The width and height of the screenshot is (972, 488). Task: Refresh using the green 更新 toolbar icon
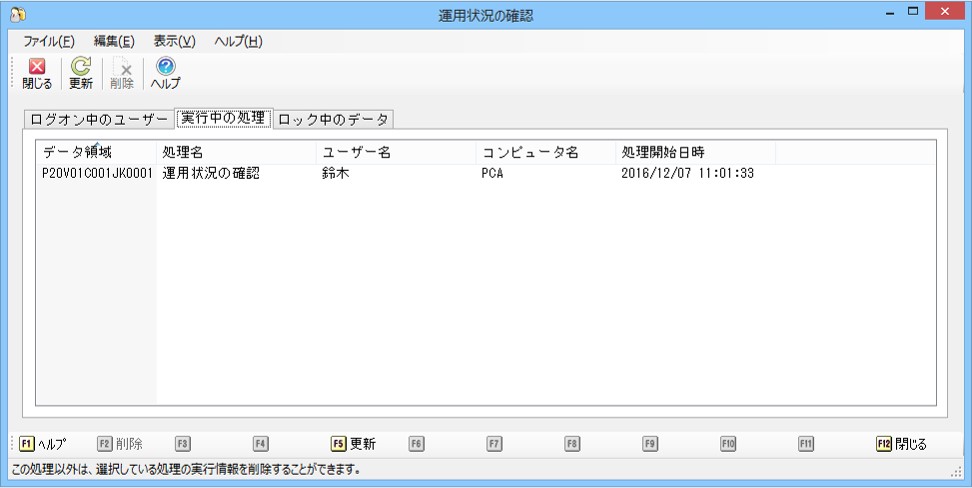point(81,73)
